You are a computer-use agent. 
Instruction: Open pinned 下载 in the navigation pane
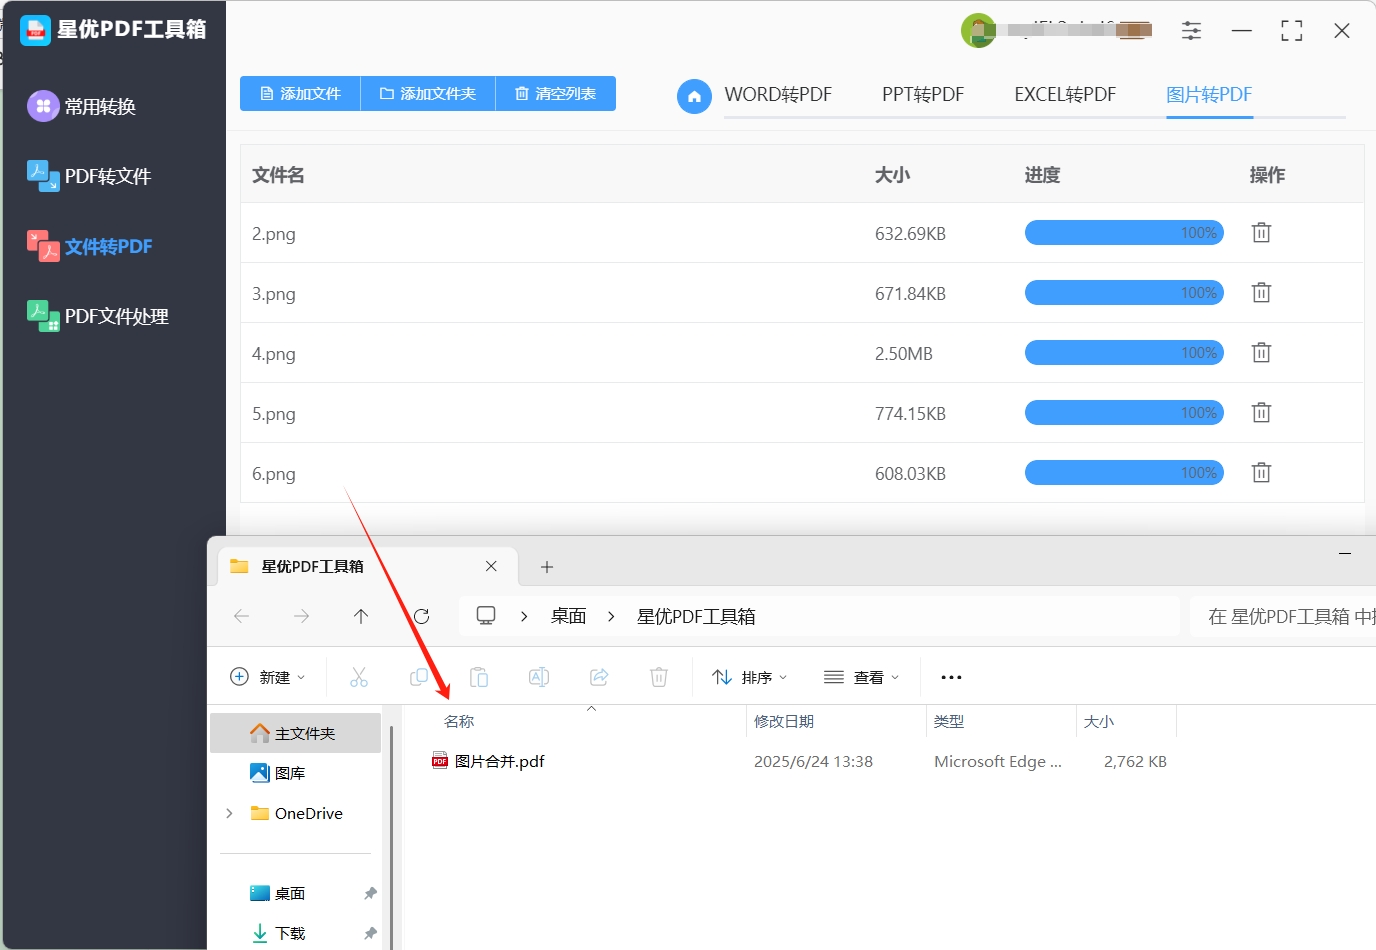(x=278, y=933)
